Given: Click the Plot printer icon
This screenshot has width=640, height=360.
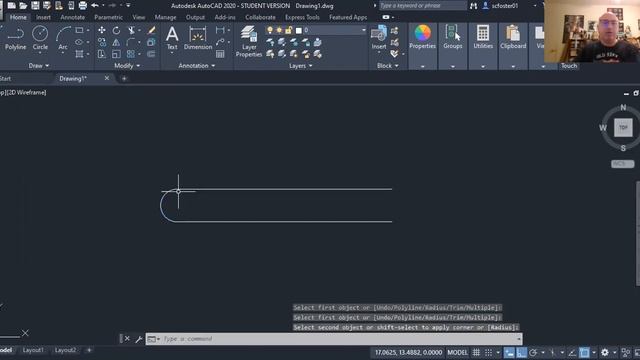Looking at the screenshot, I should pyautogui.click(x=83, y=6).
